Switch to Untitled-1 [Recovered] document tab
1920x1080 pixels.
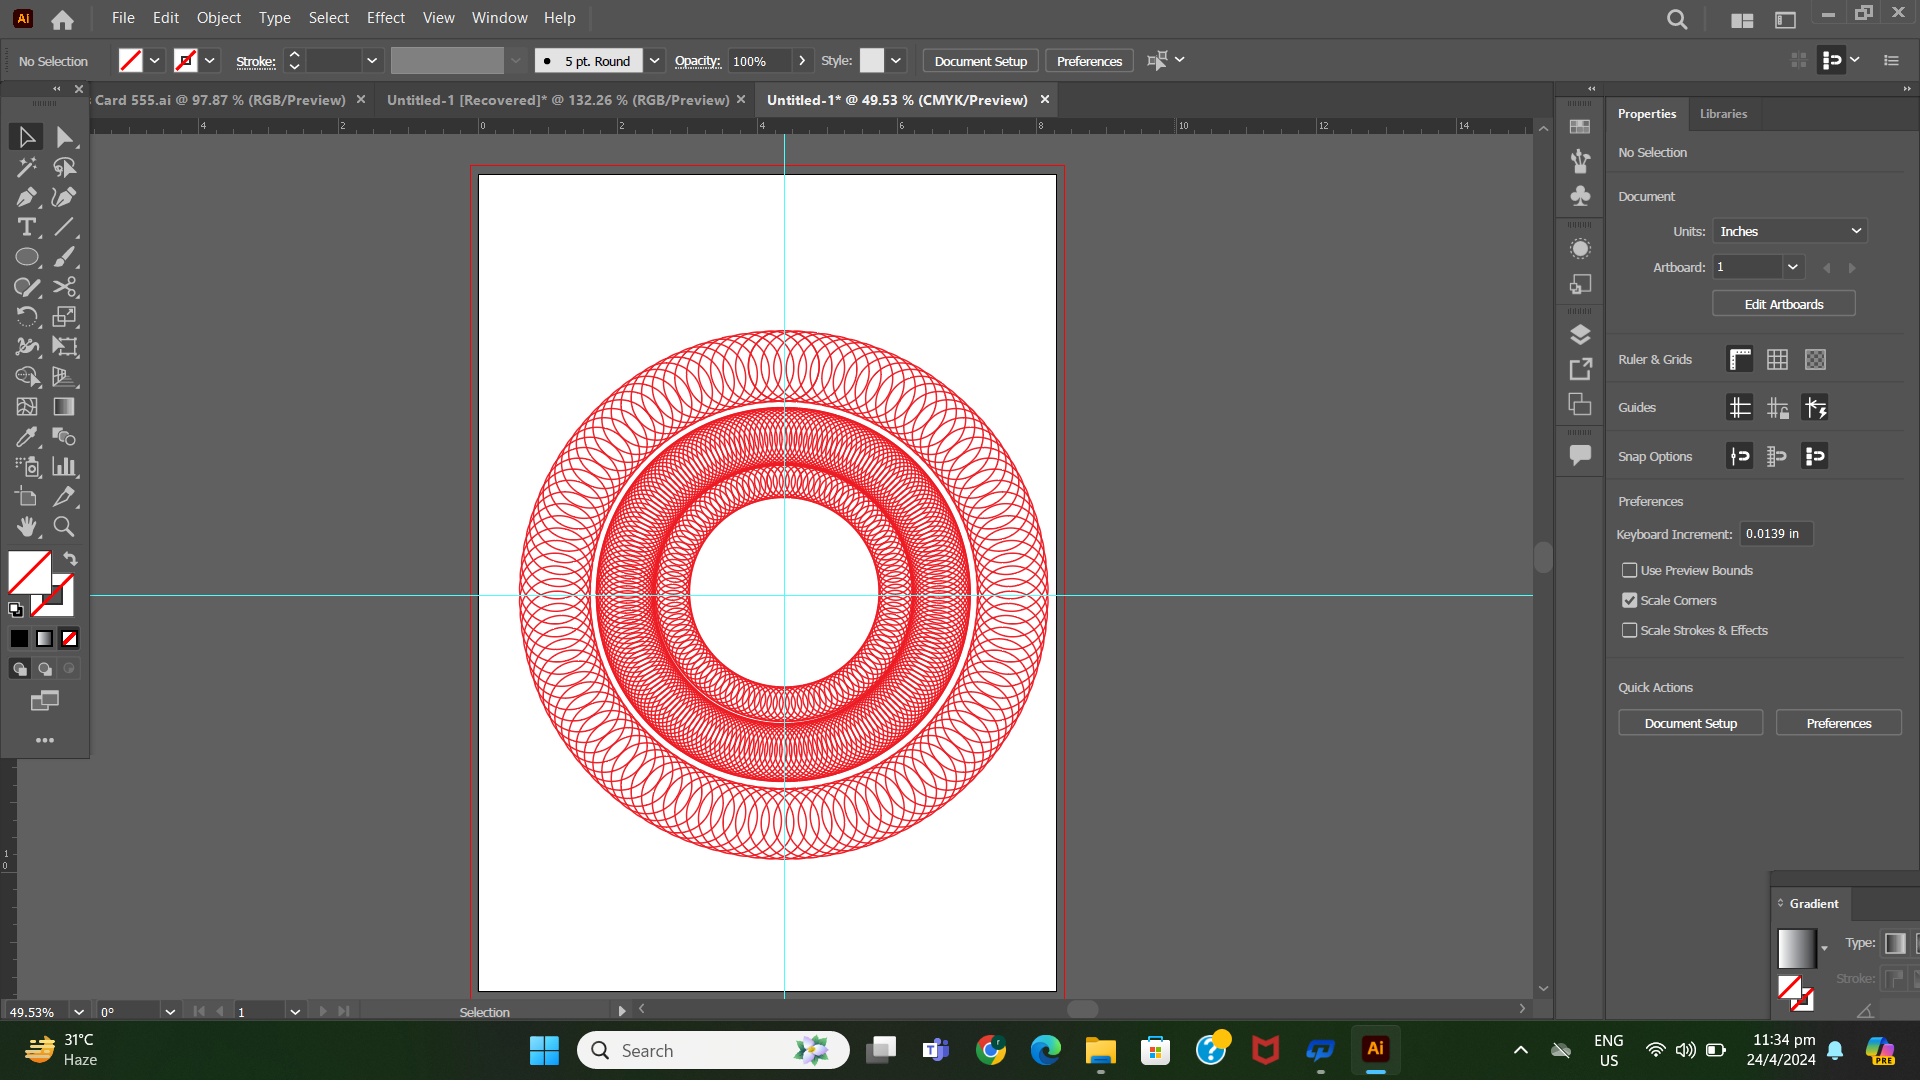click(558, 100)
